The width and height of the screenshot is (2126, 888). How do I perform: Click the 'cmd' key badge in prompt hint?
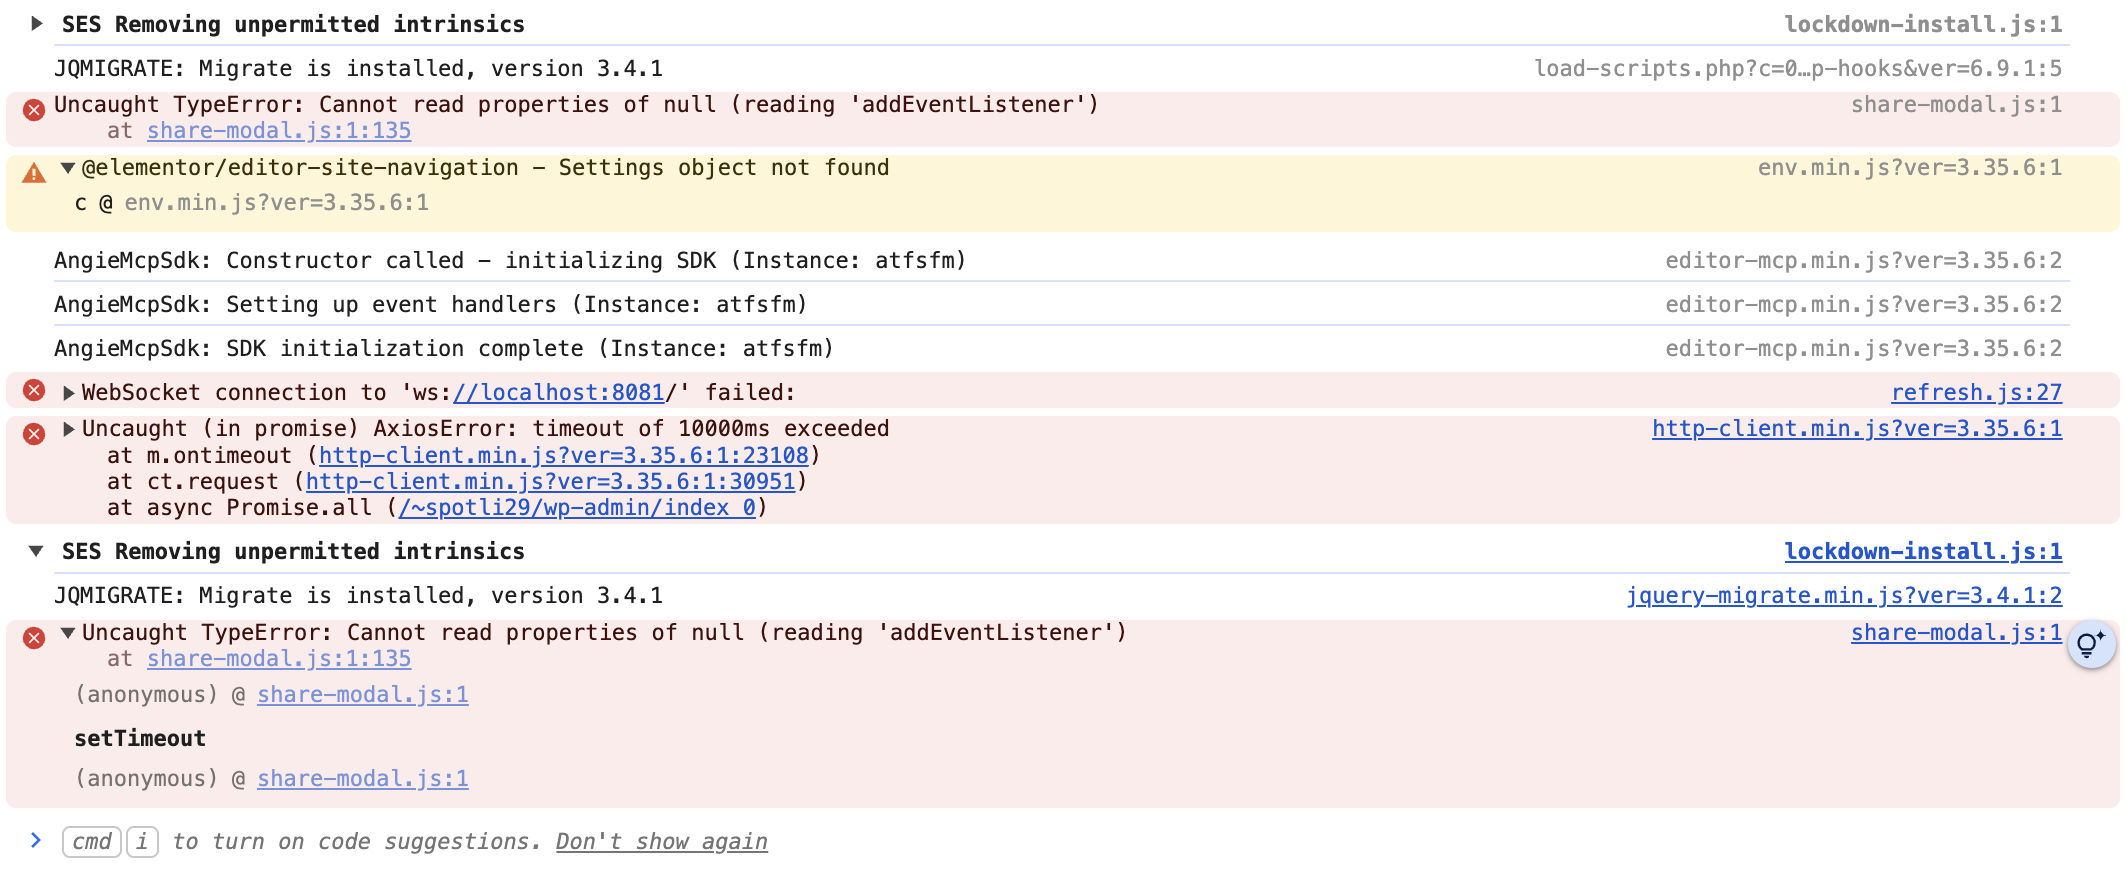click(92, 842)
